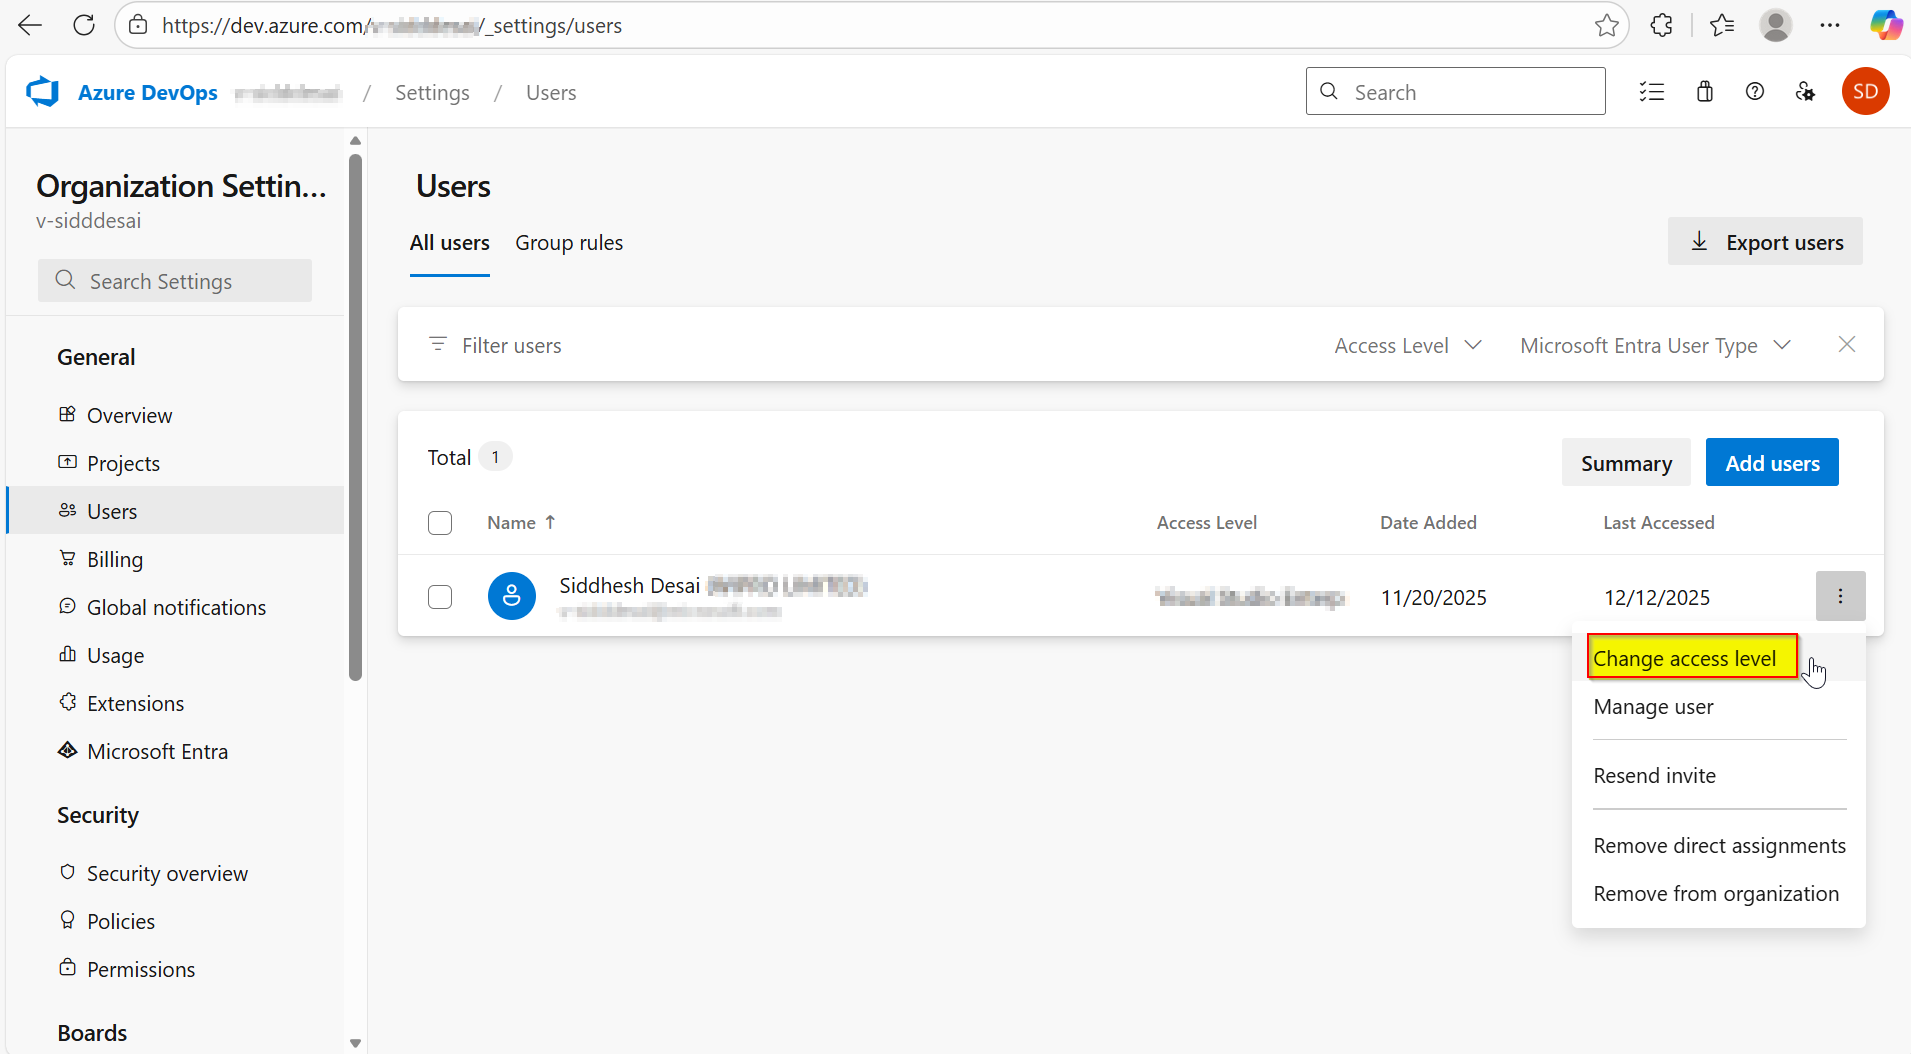Focus the Search Settings field
Screen dimensions: 1911x1054
tap(175, 281)
